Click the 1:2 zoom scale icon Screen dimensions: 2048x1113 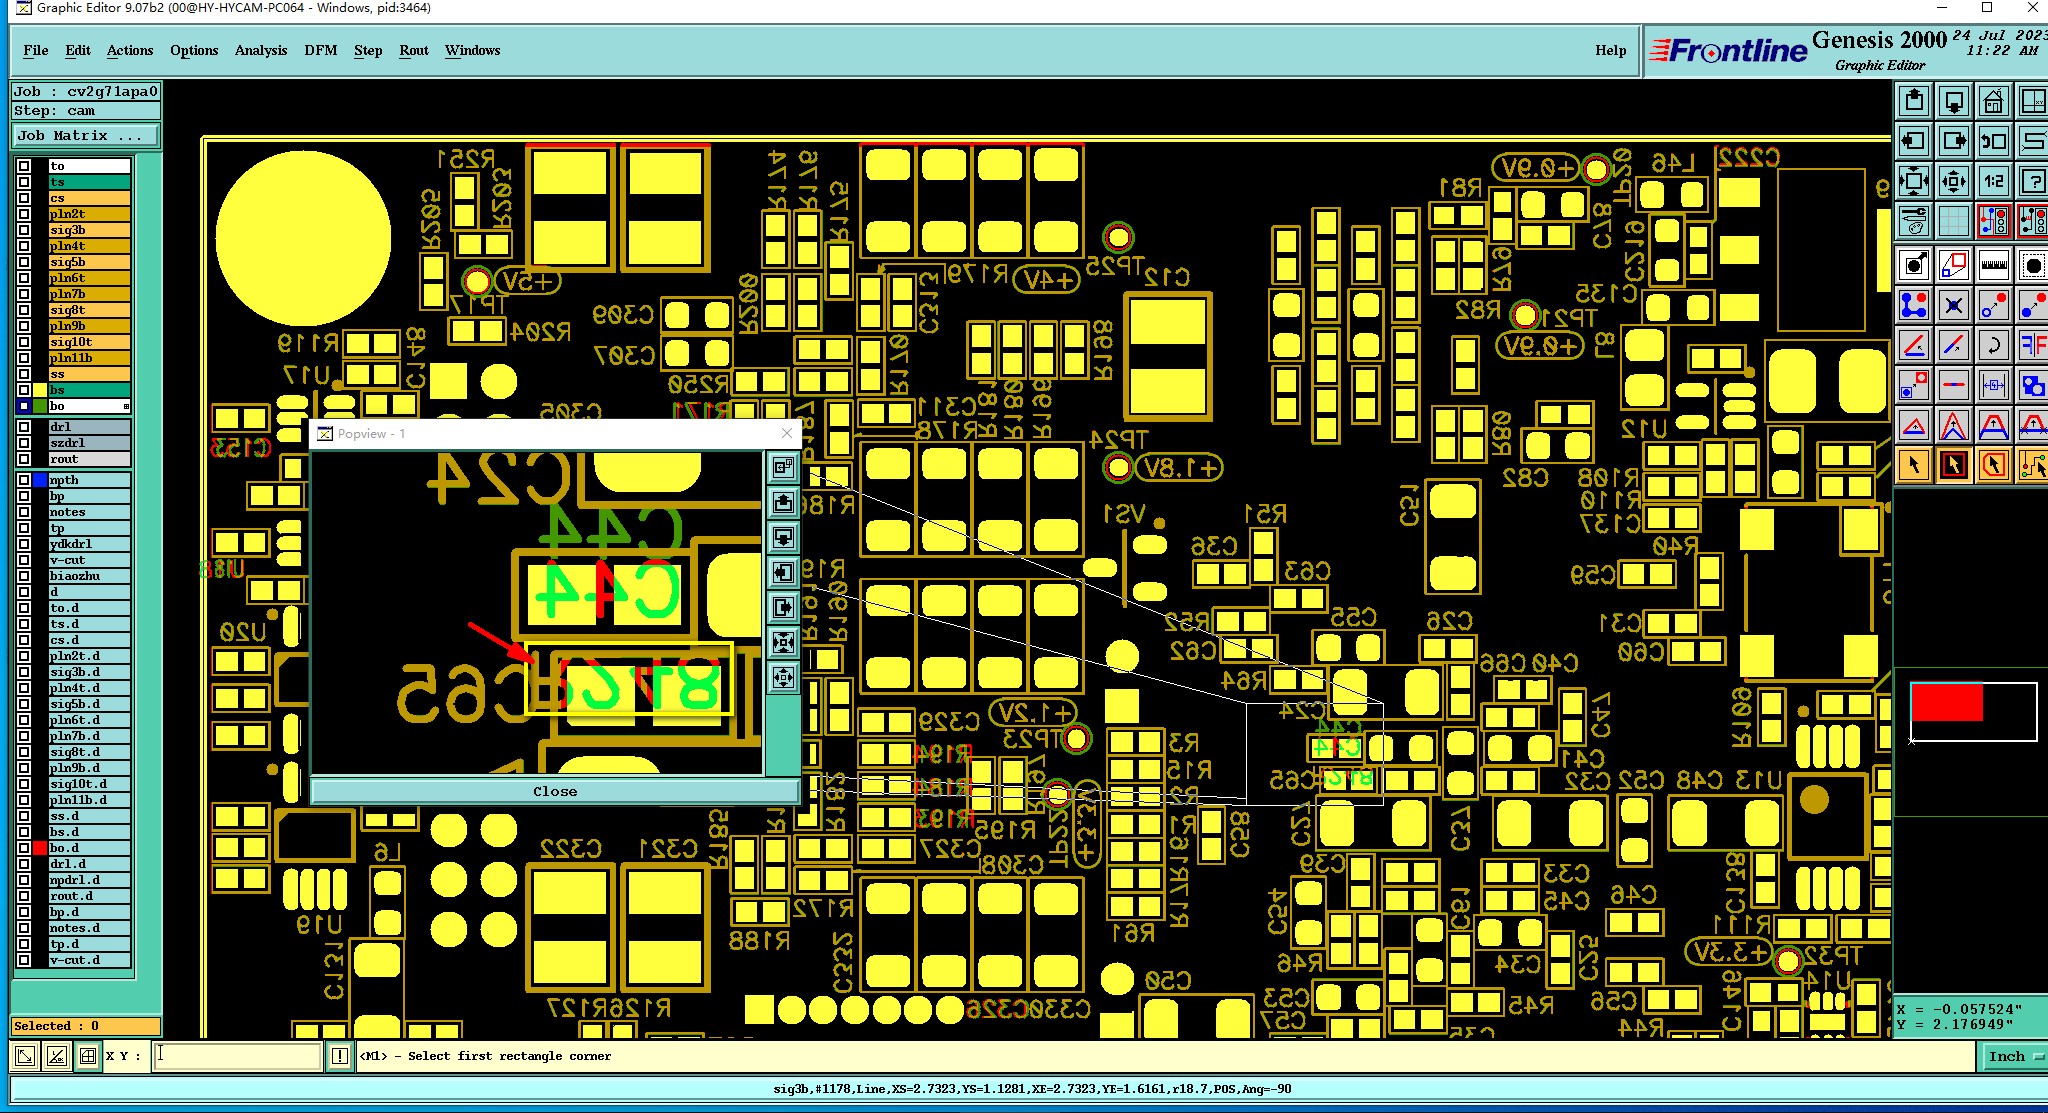pyautogui.click(x=1993, y=181)
